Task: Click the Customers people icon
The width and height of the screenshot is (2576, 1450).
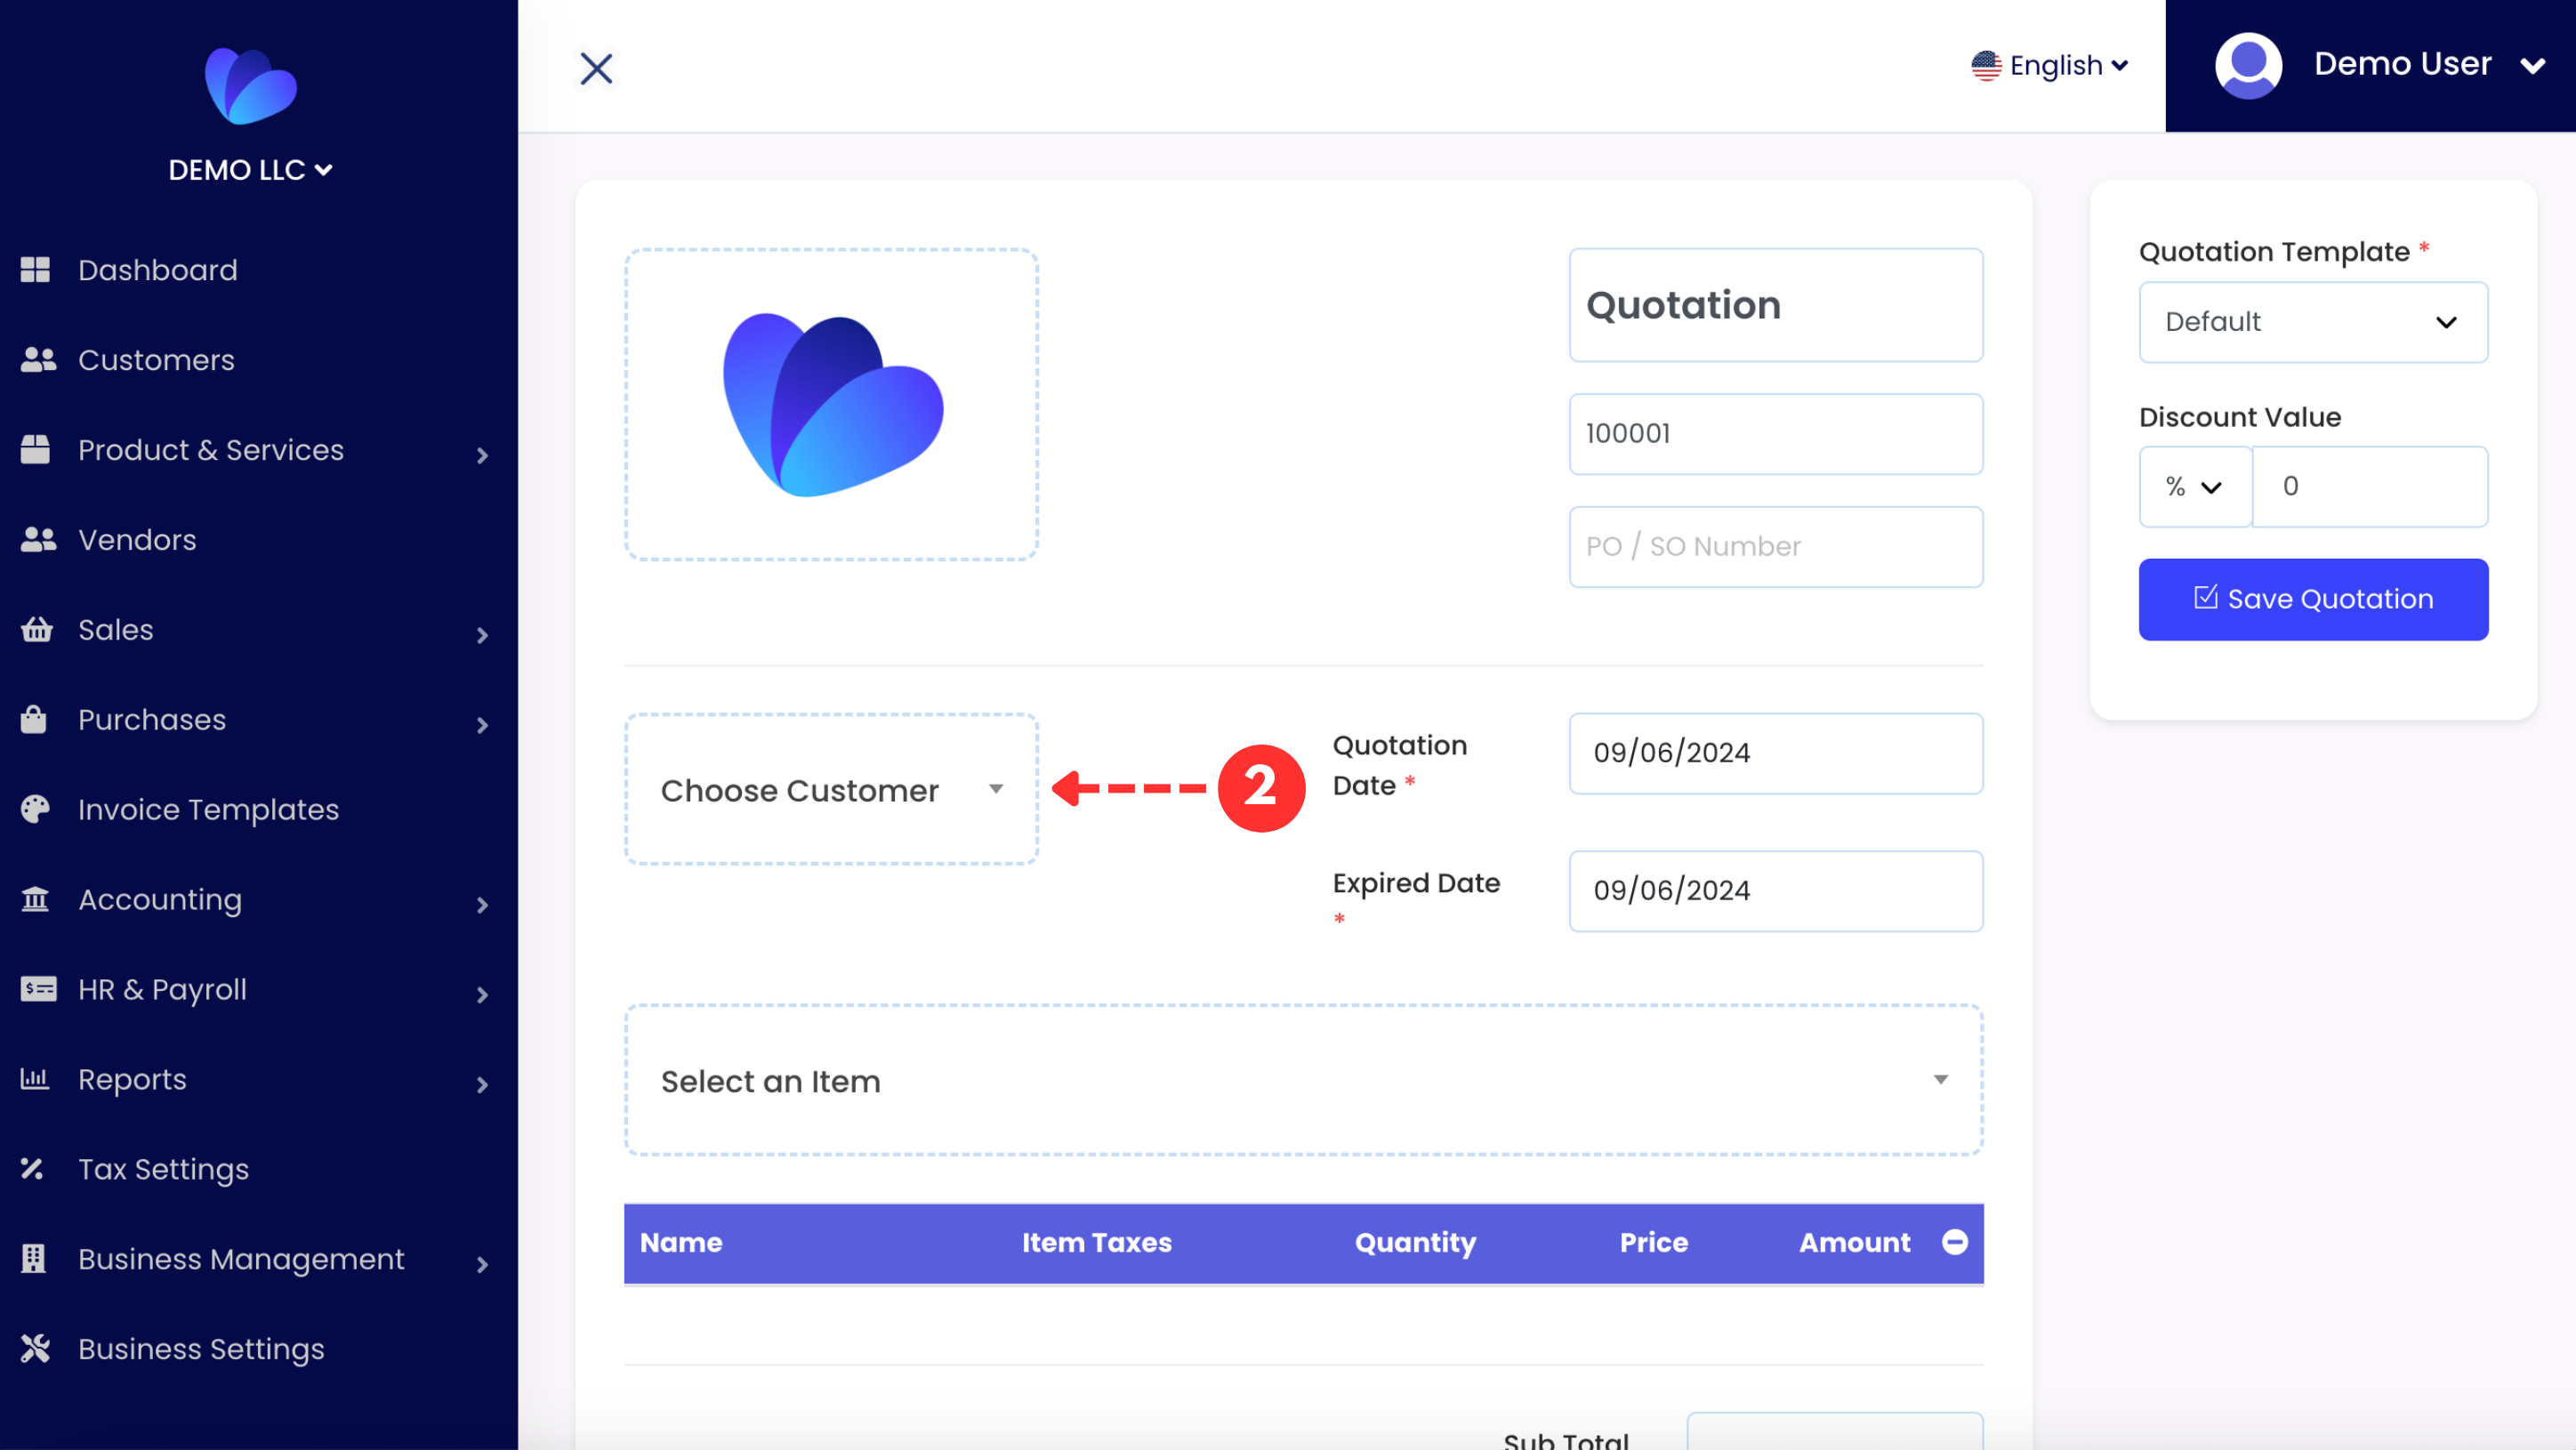Action: click(x=38, y=360)
